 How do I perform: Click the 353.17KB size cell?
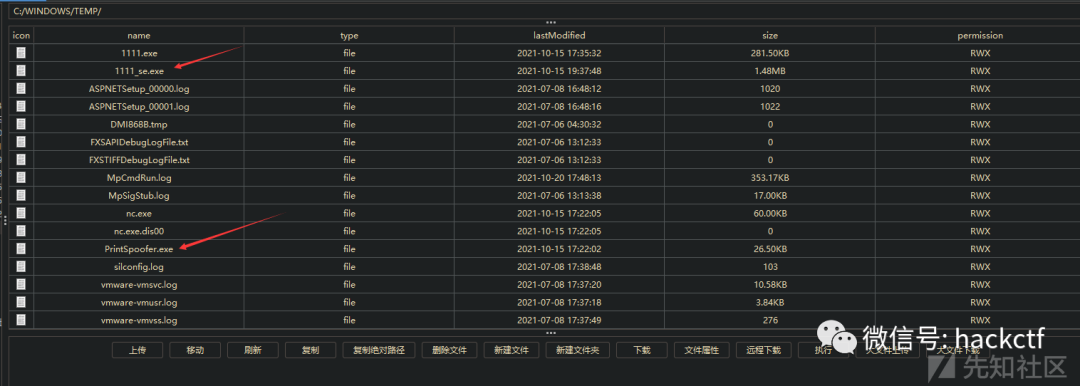pyautogui.click(x=770, y=178)
